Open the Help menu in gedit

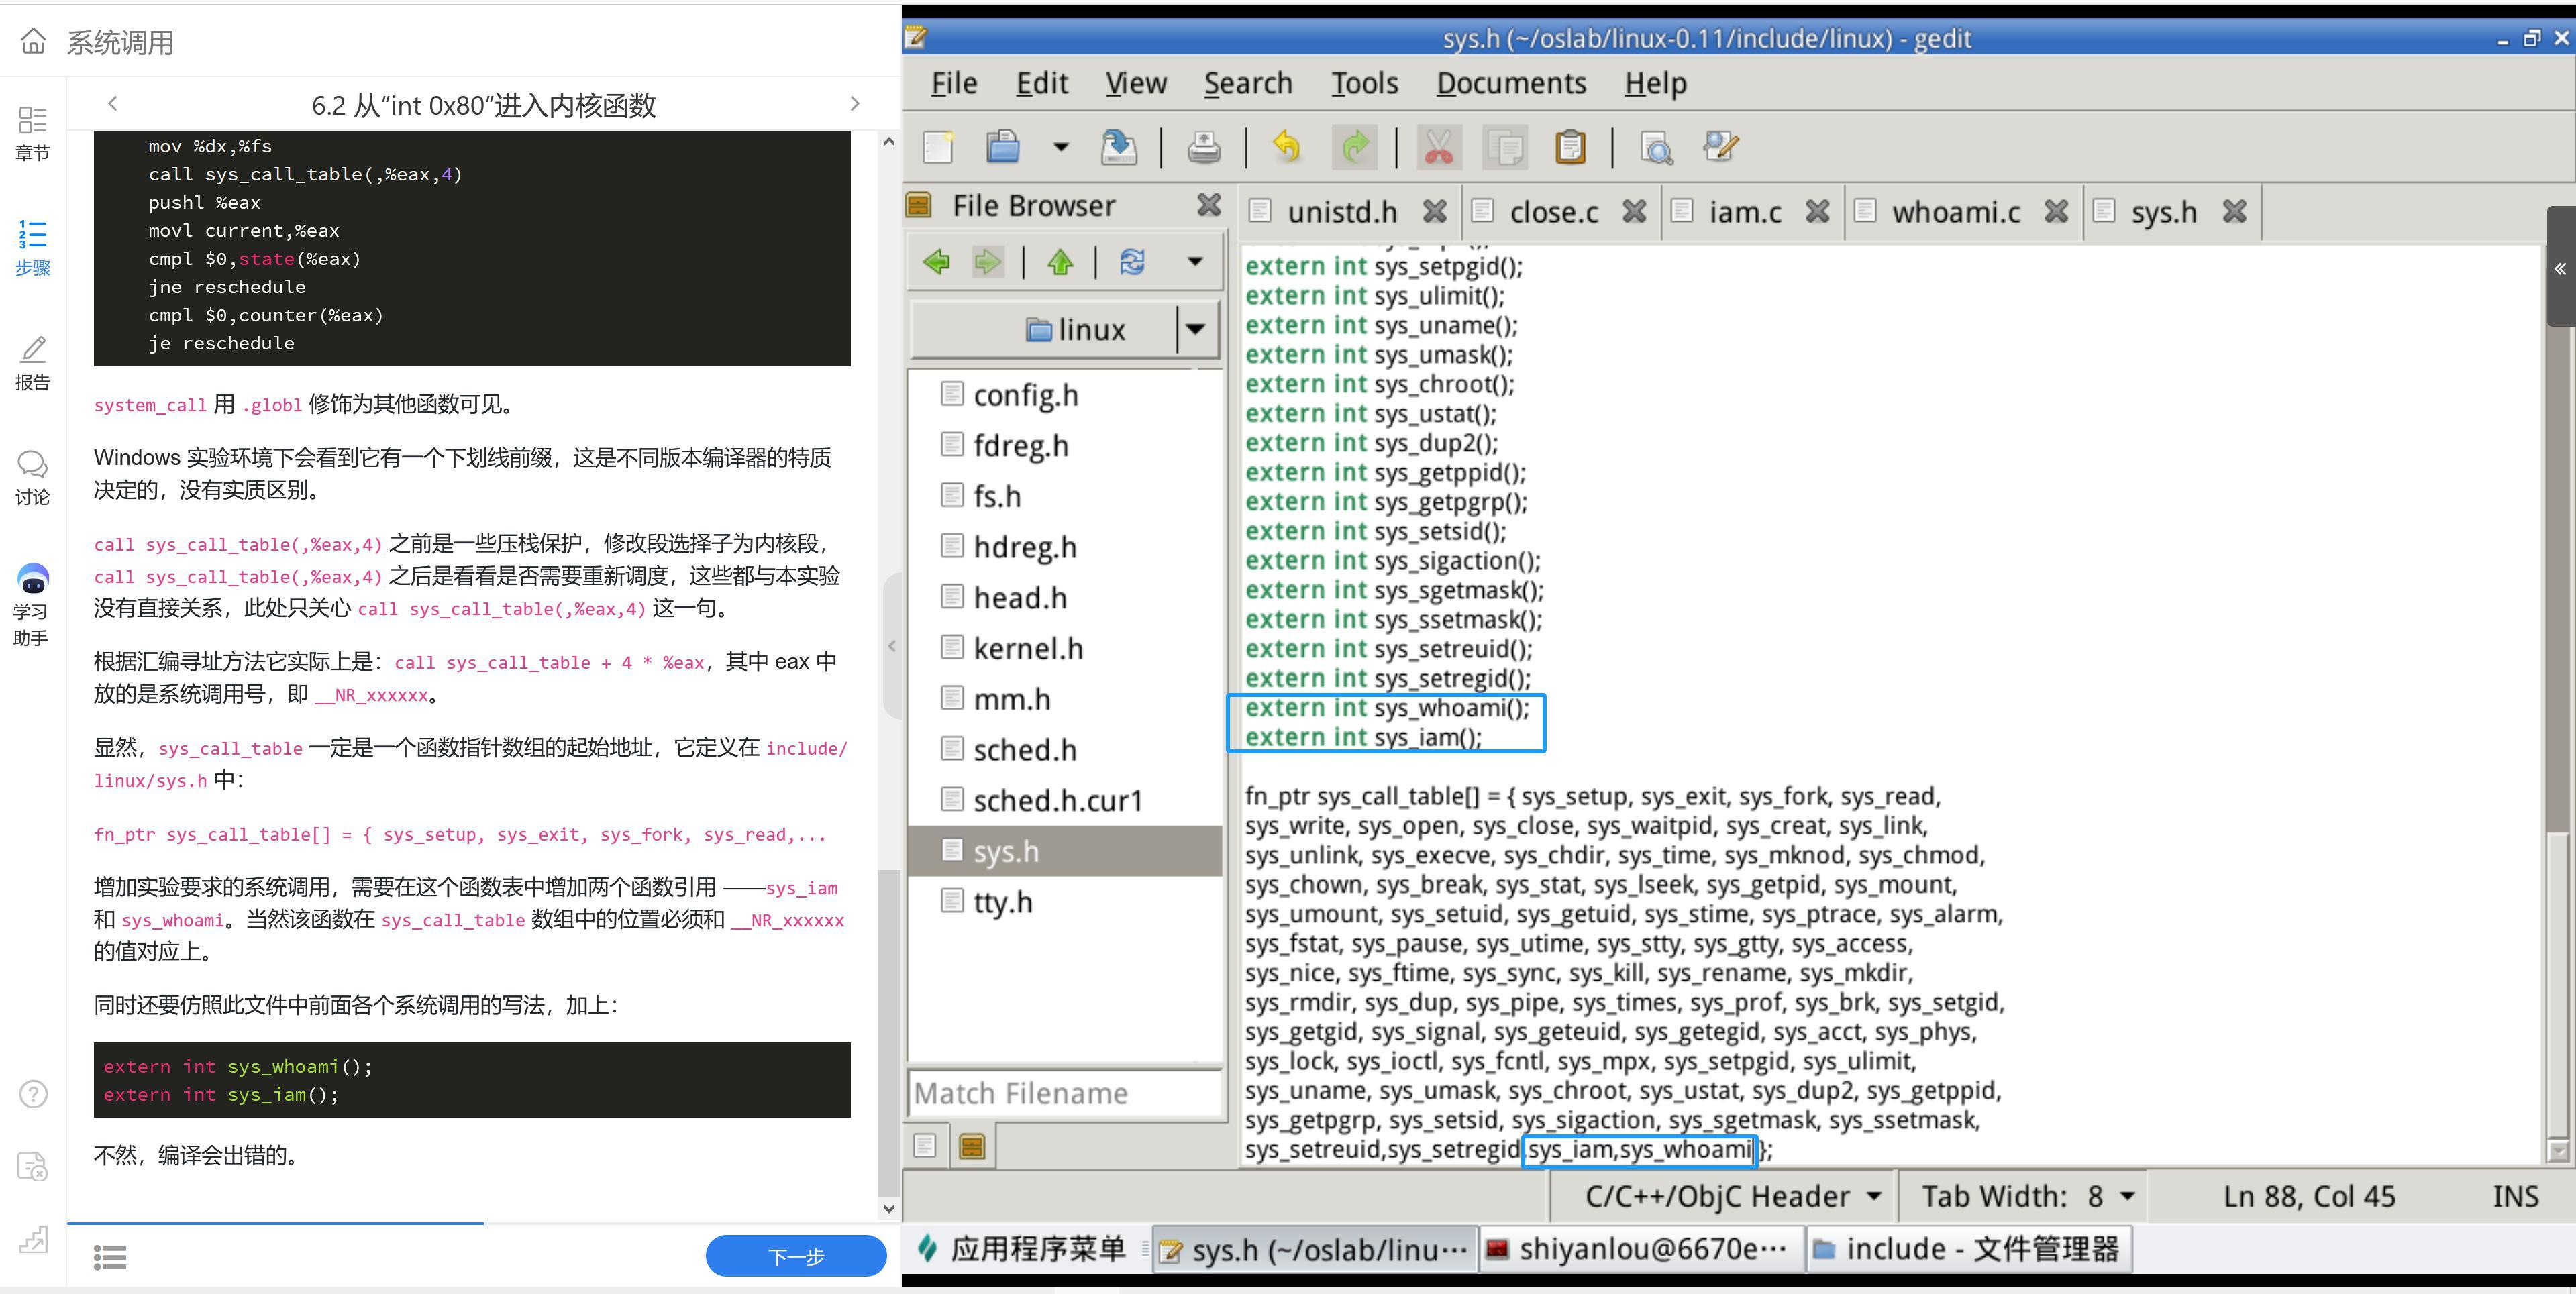[x=1655, y=83]
